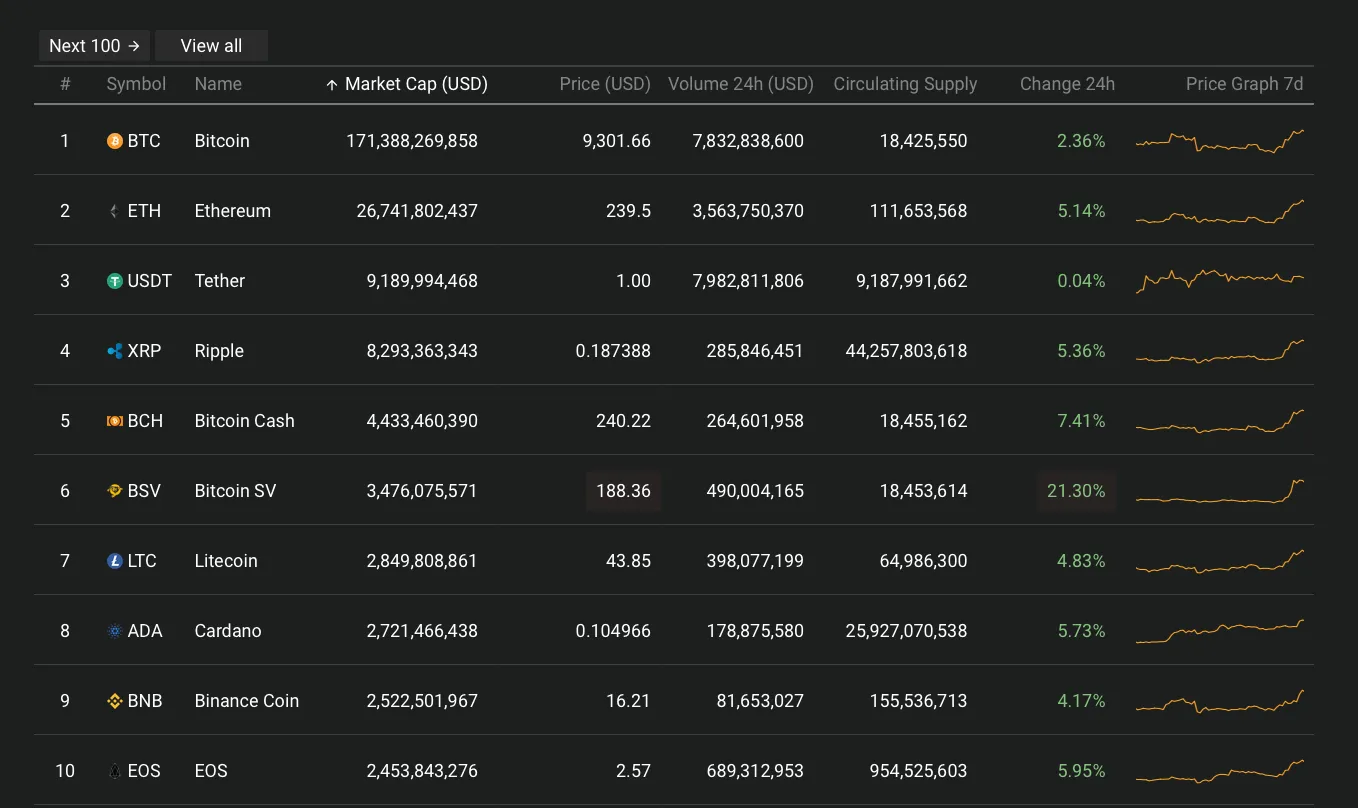
Task: Click the Bitcoin BTC coin icon
Action: pyautogui.click(x=115, y=141)
